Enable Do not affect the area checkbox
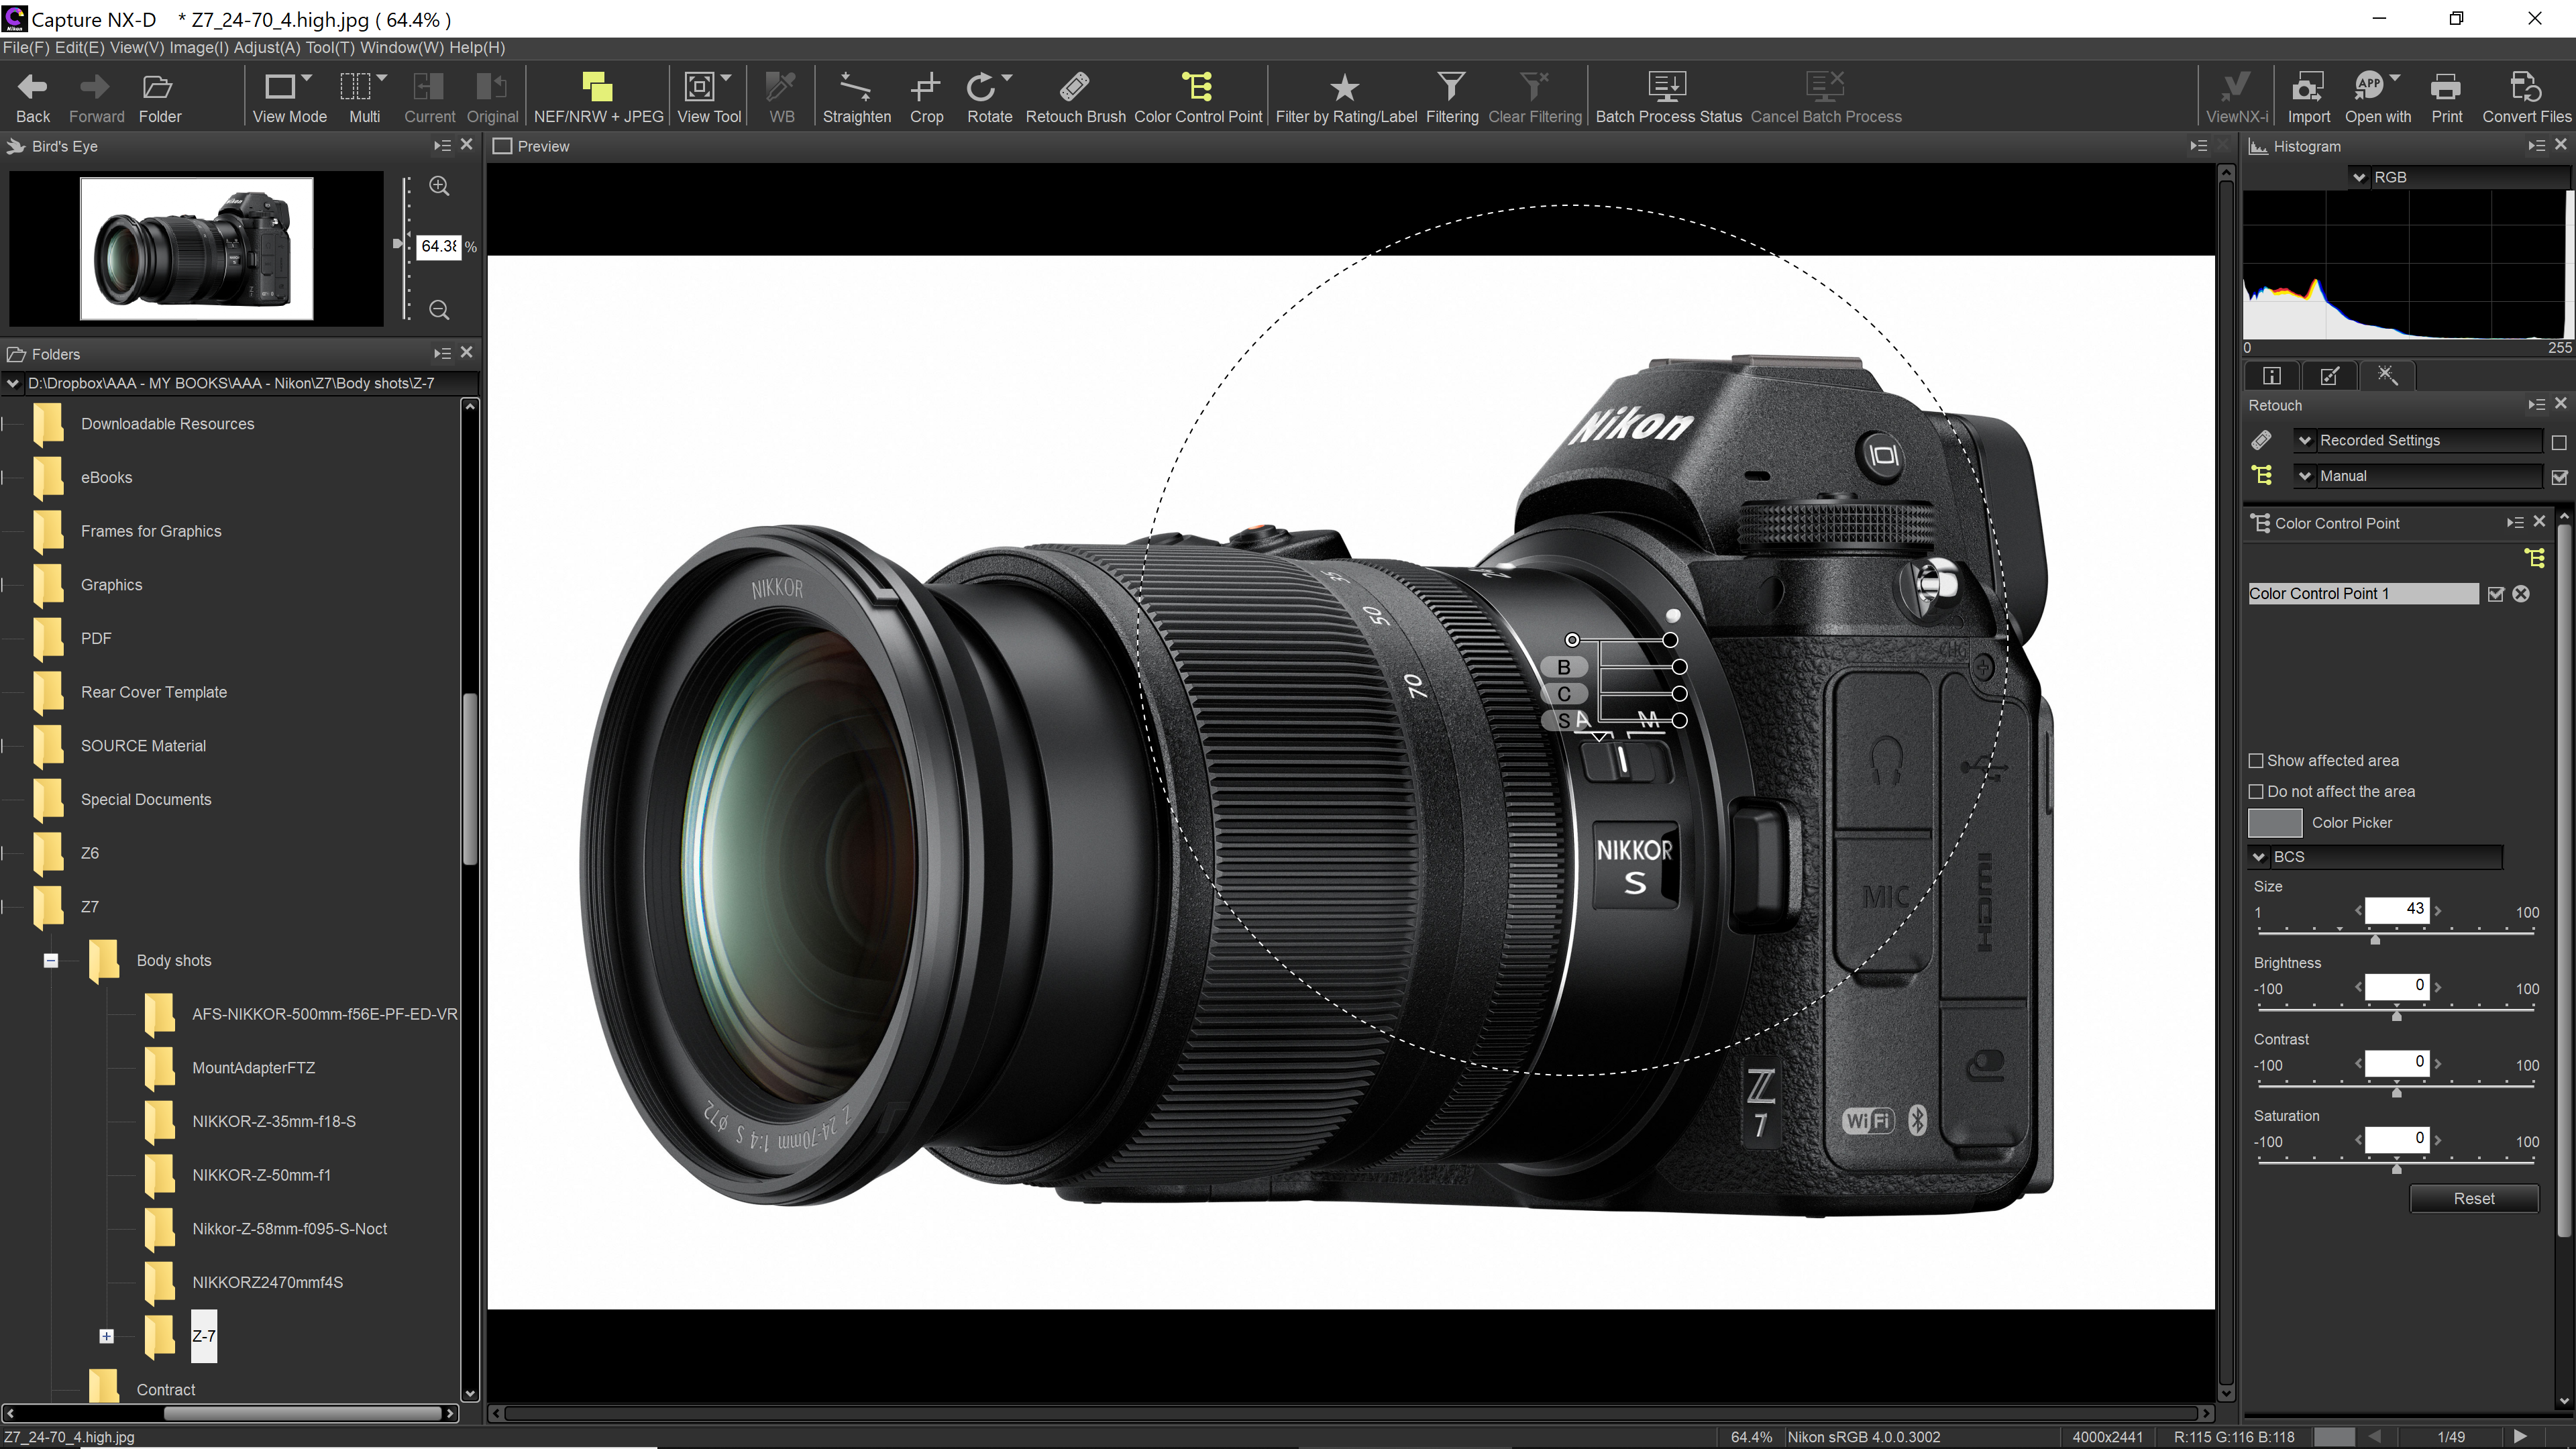The height and width of the screenshot is (1449, 2576). [x=2257, y=791]
